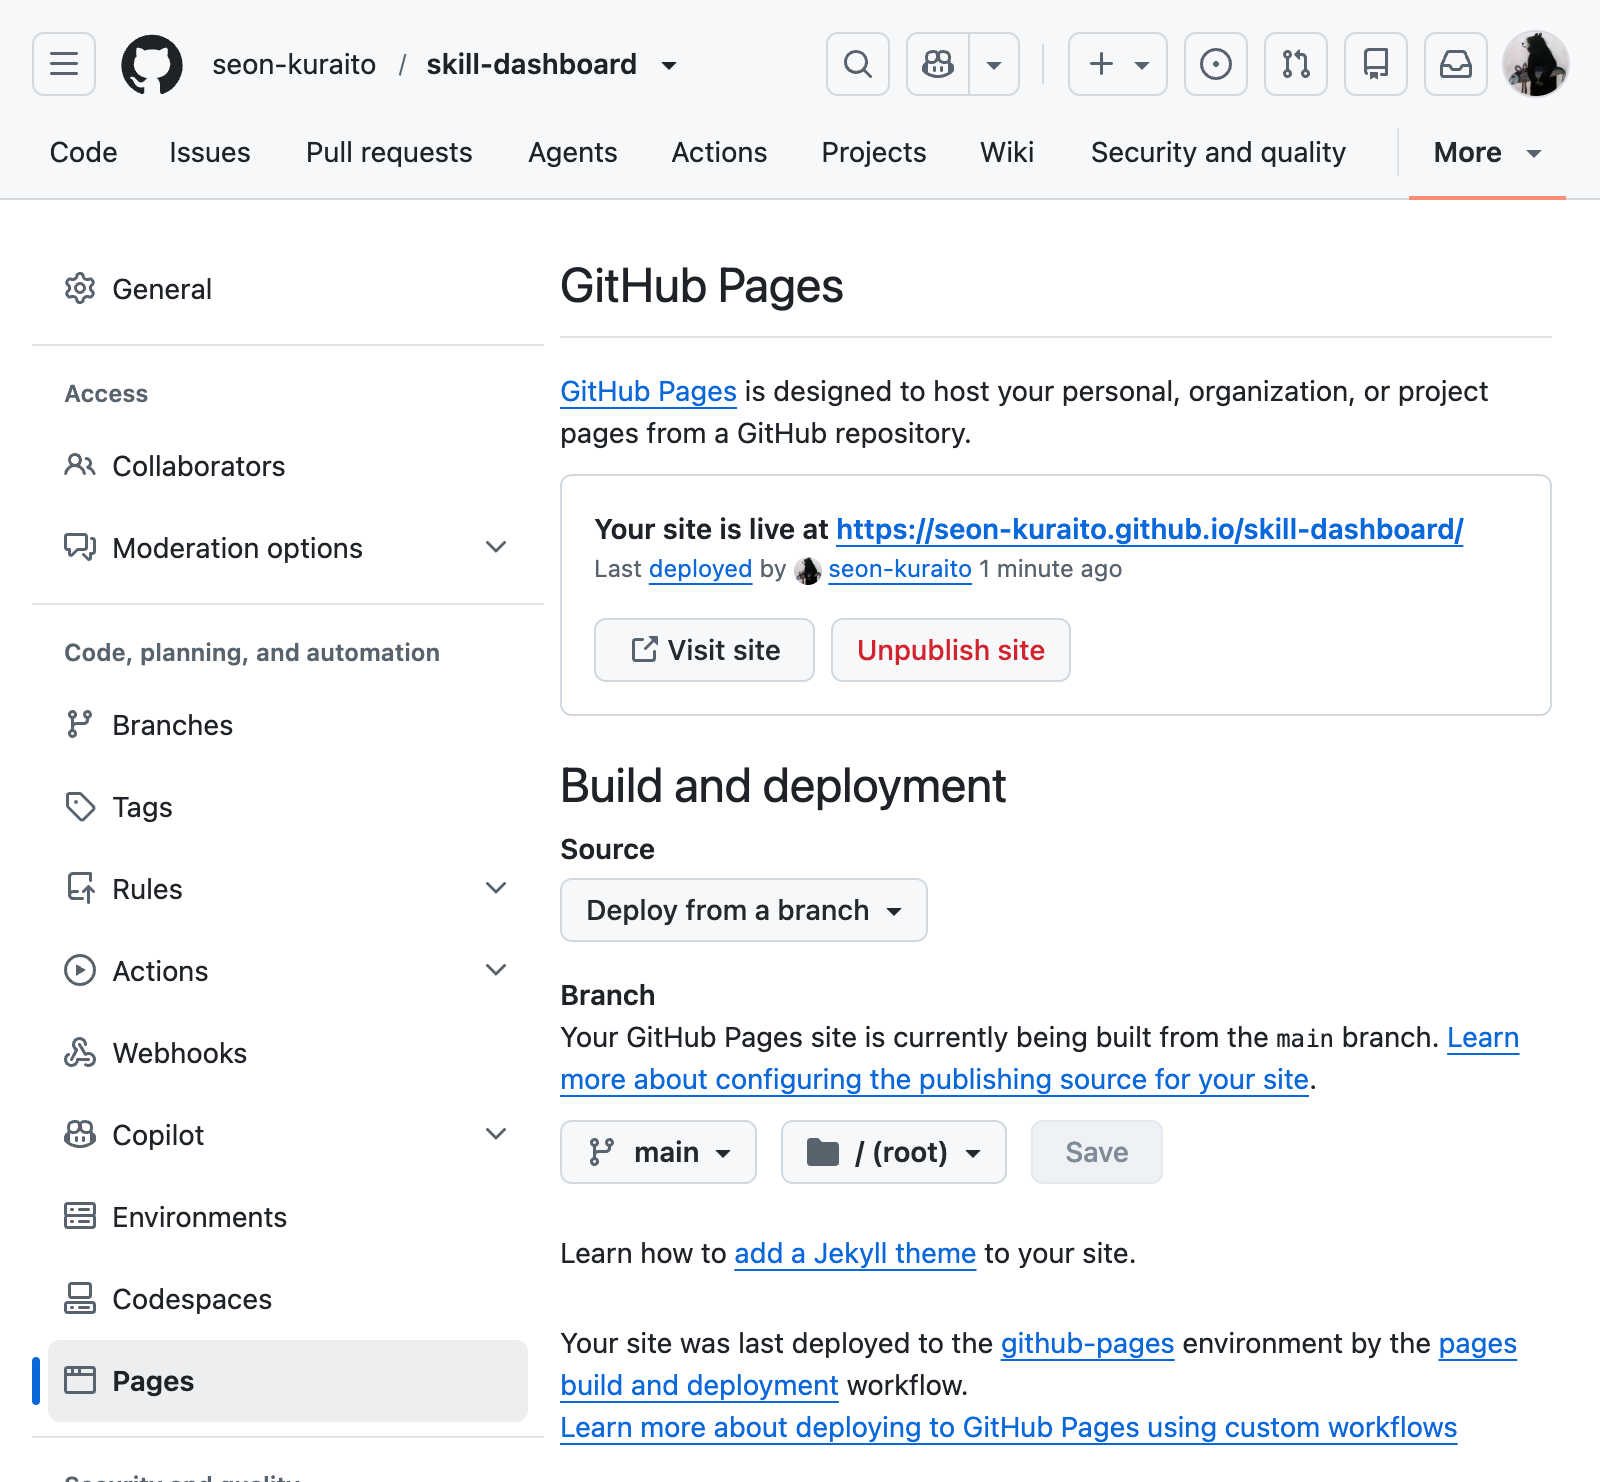
Task: Open repositories icon in header
Action: pyautogui.click(x=1376, y=64)
